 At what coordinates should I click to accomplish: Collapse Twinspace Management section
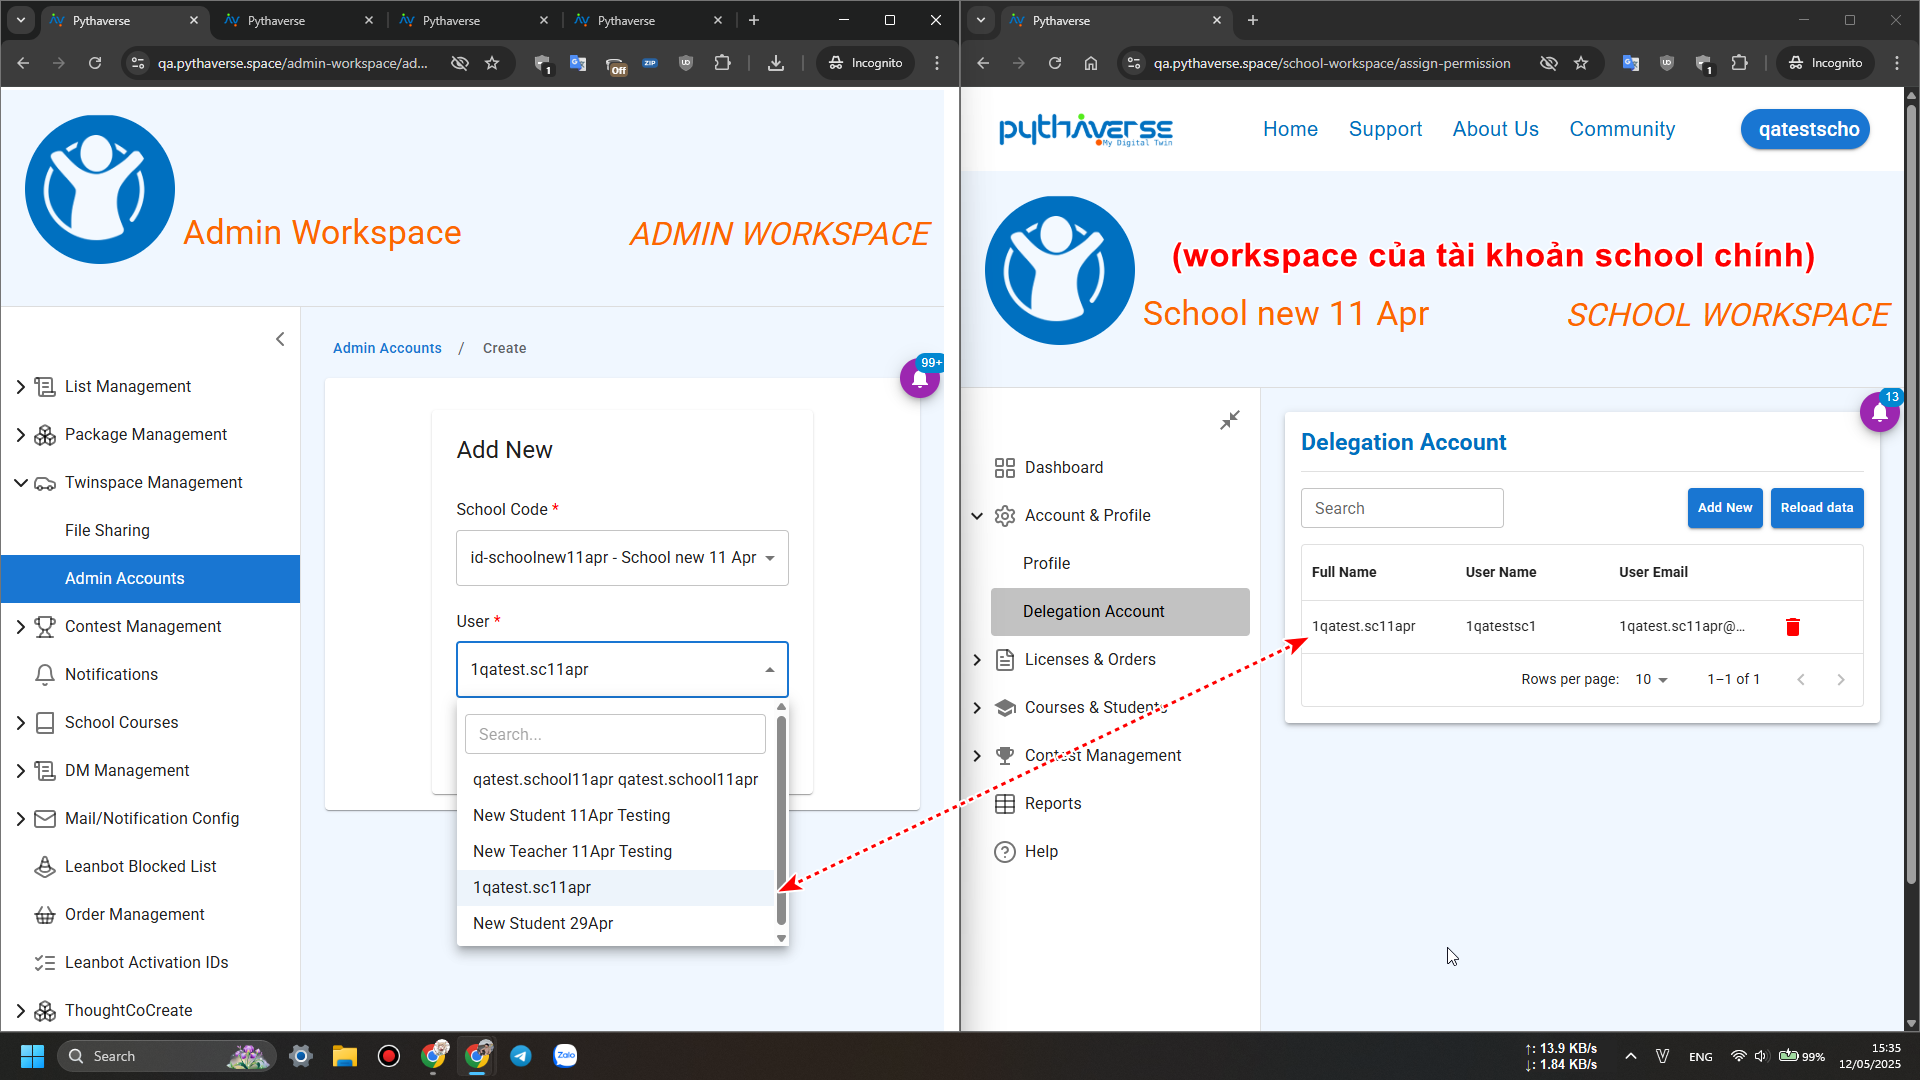pyautogui.click(x=20, y=483)
